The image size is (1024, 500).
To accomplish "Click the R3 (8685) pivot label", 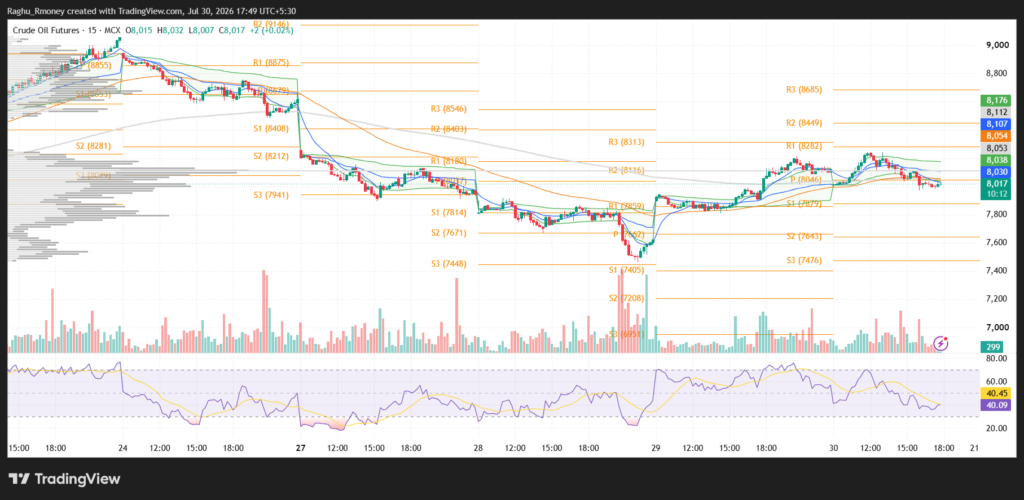I will coord(804,89).
